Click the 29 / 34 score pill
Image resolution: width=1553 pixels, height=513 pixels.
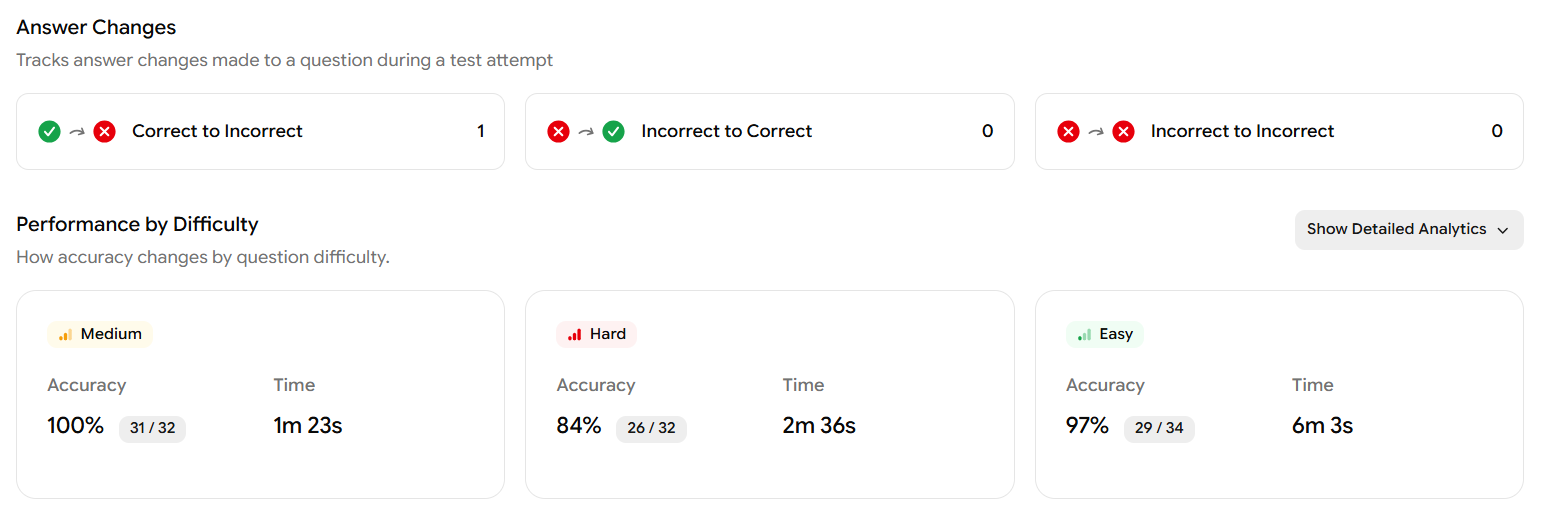1159,428
